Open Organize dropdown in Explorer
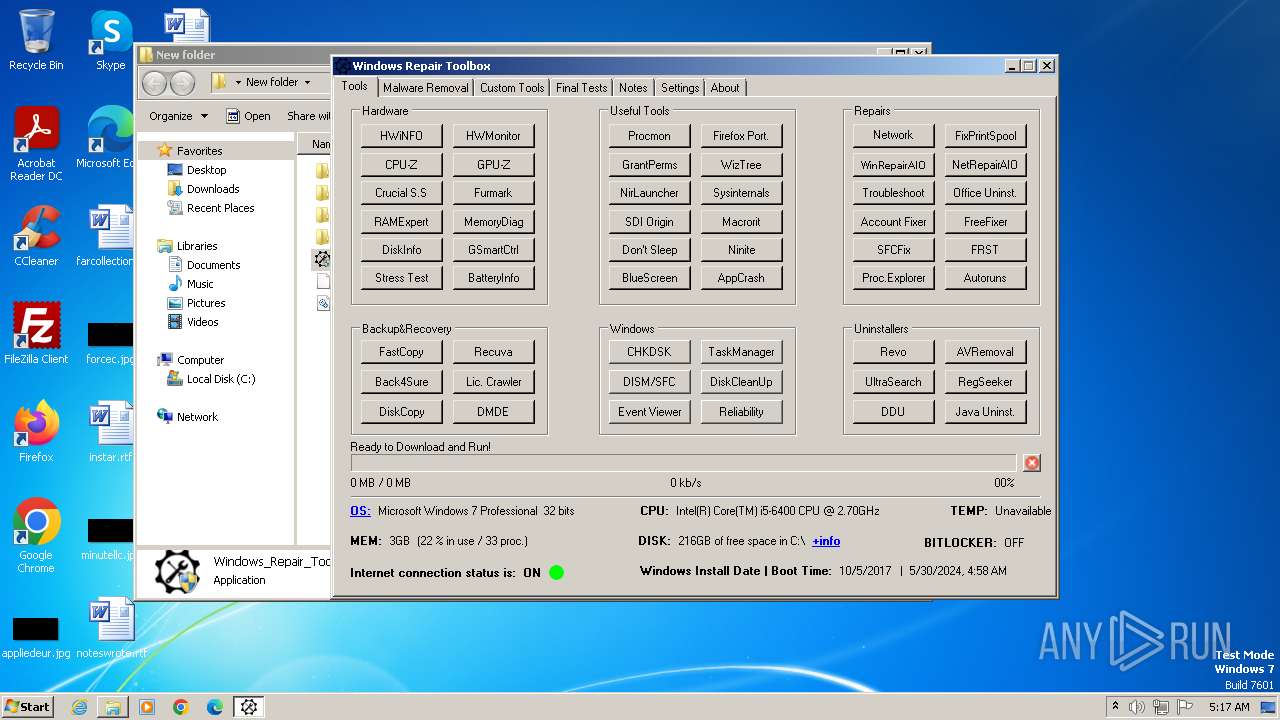 (x=178, y=116)
